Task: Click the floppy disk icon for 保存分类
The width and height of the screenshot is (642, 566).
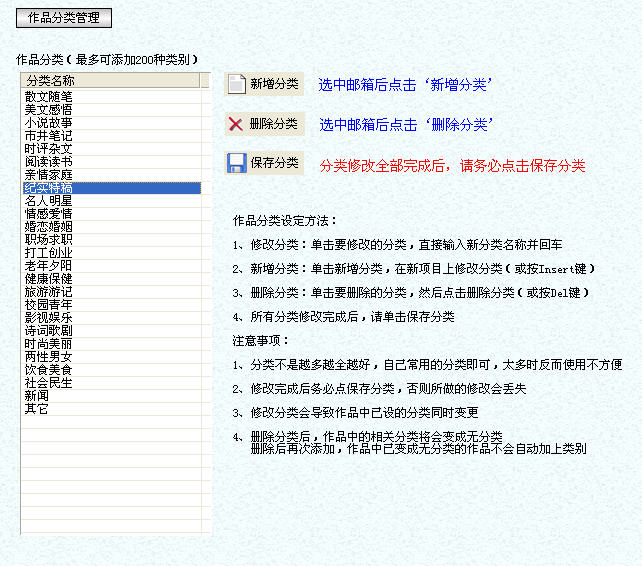Action: click(x=237, y=163)
